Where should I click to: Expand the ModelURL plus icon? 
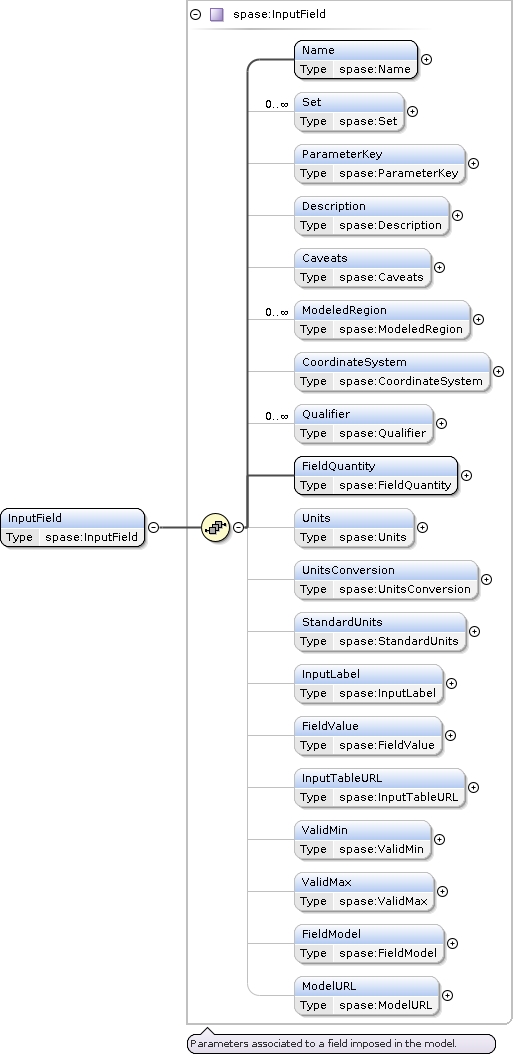tap(447, 995)
